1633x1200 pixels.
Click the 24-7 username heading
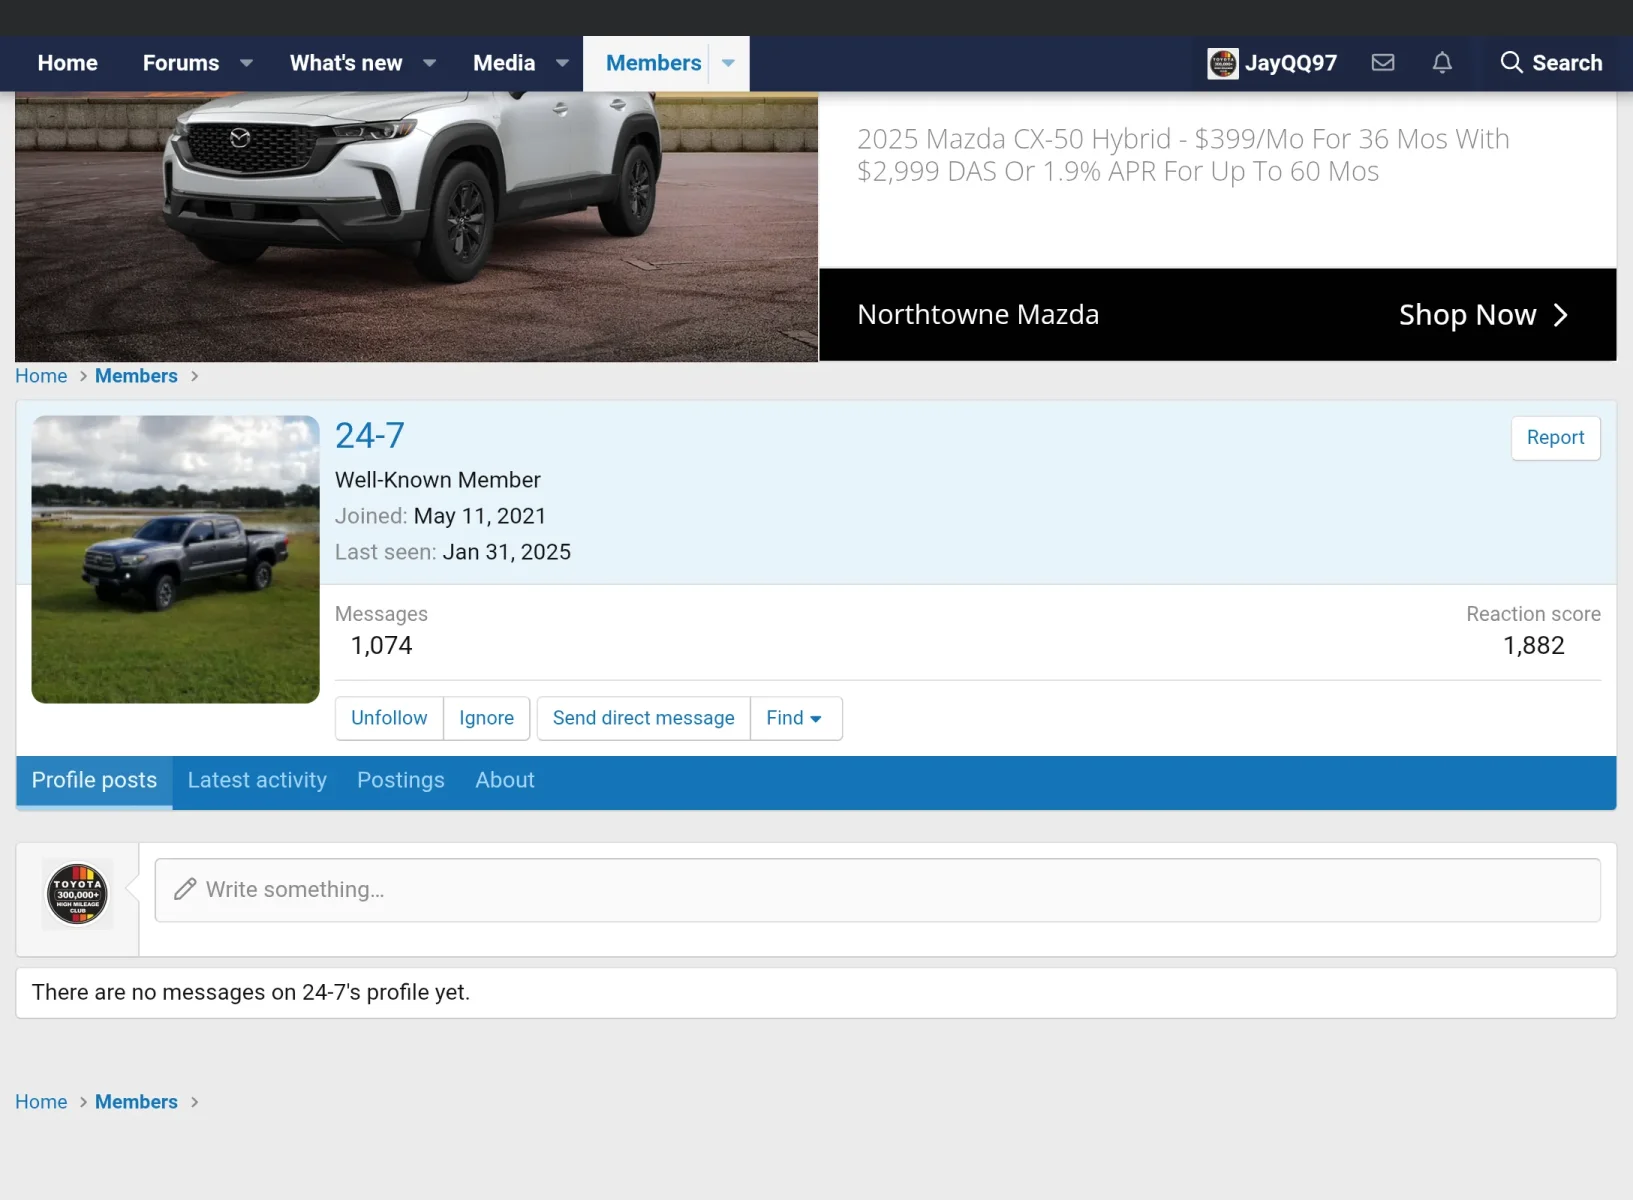point(369,436)
